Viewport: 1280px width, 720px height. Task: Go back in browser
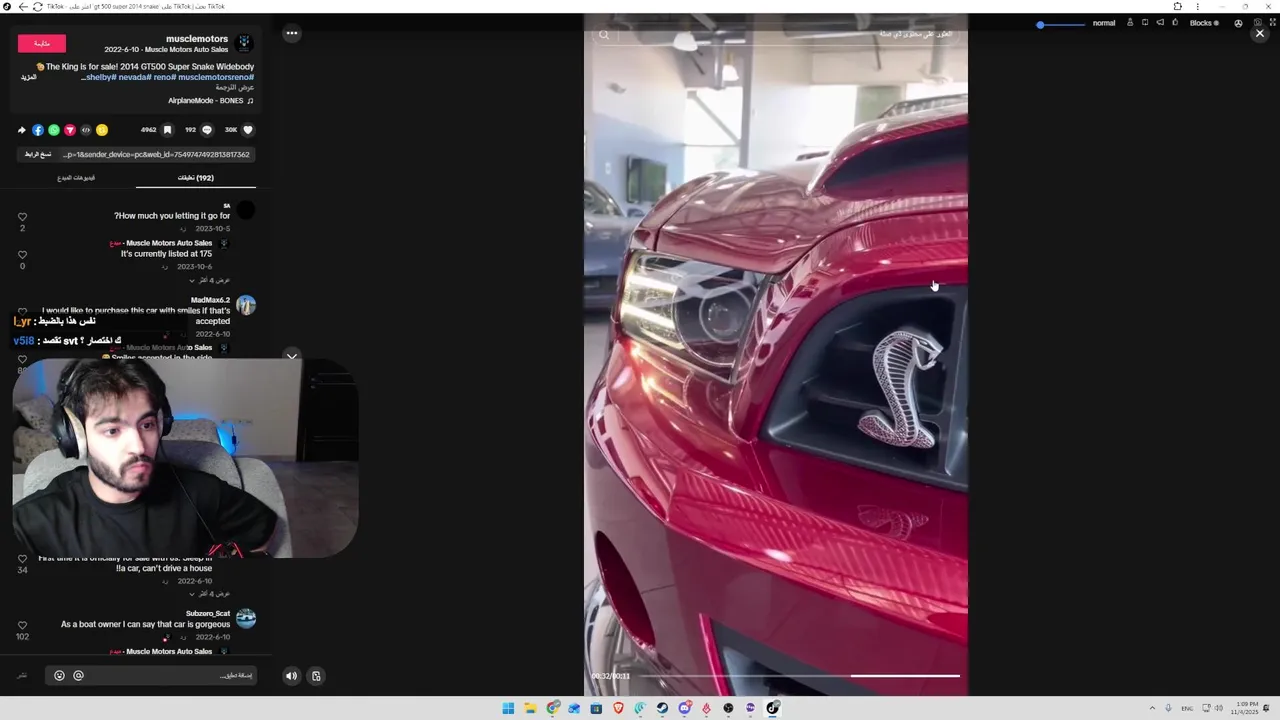click(23, 6)
